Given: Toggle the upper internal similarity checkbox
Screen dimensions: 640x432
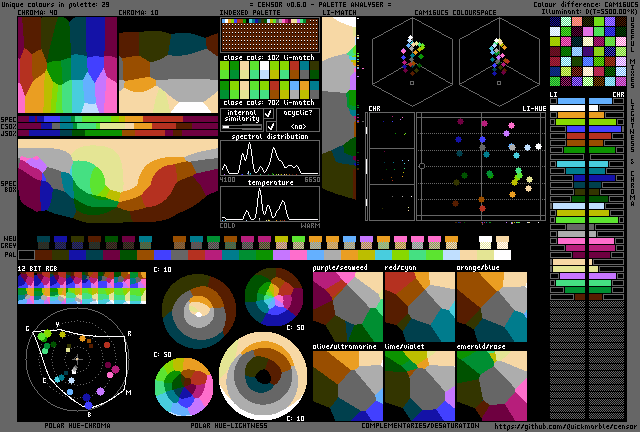Looking at the screenshot, I should 269,114.
